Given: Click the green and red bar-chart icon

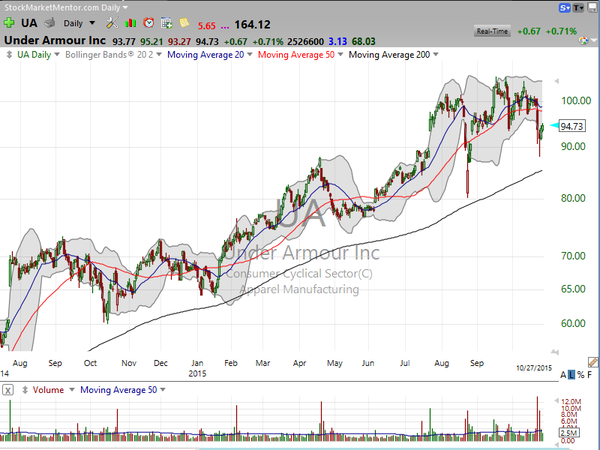Looking at the screenshot, I should coord(130,23).
